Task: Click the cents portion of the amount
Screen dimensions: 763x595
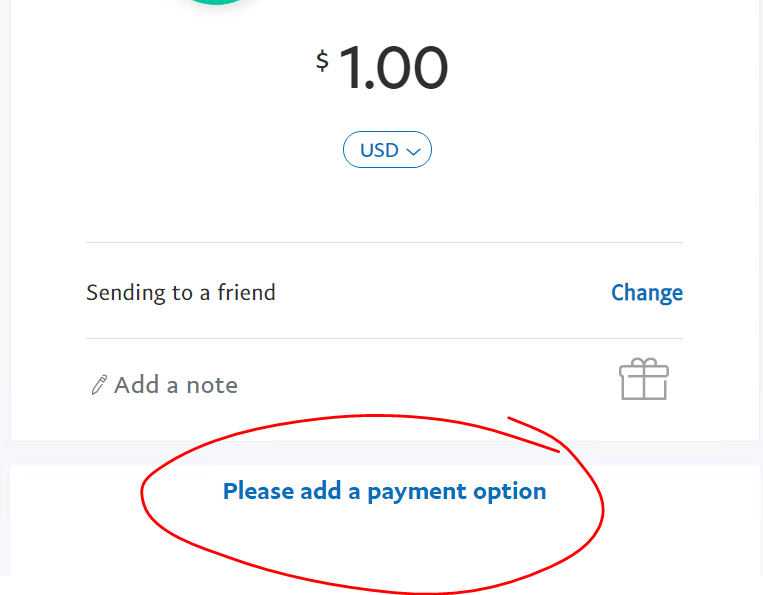Action: pos(415,69)
